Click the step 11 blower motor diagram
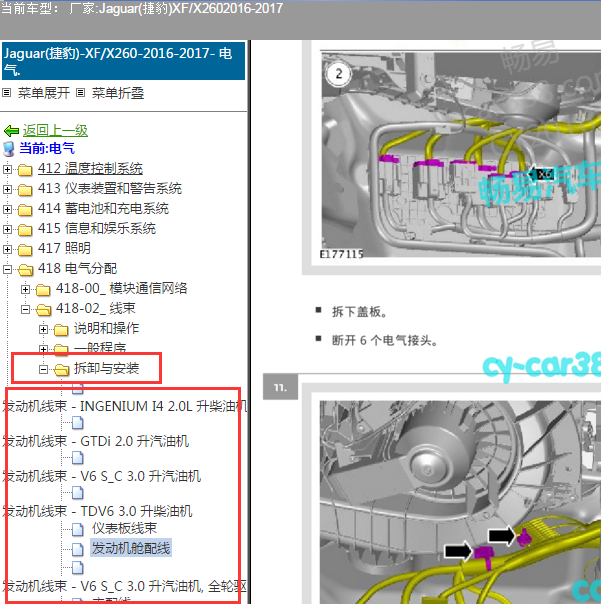This screenshot has height=604, width=601. click(x=460, y=502)
